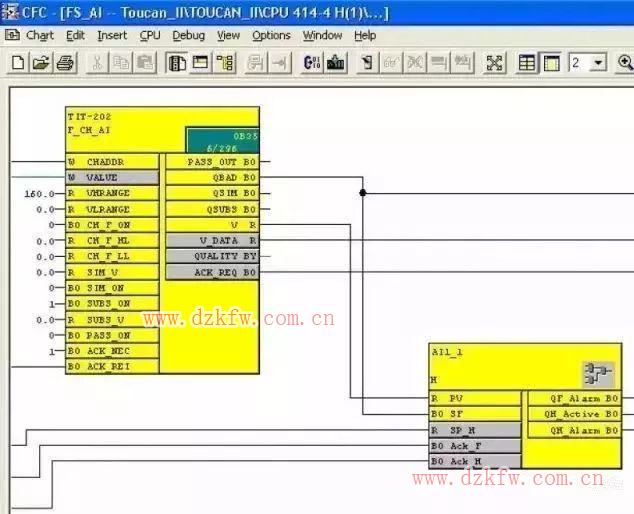The width and height of the screenshot is (634, 514).
Task: Toggle the block Catalog icon
Action: 177,63
